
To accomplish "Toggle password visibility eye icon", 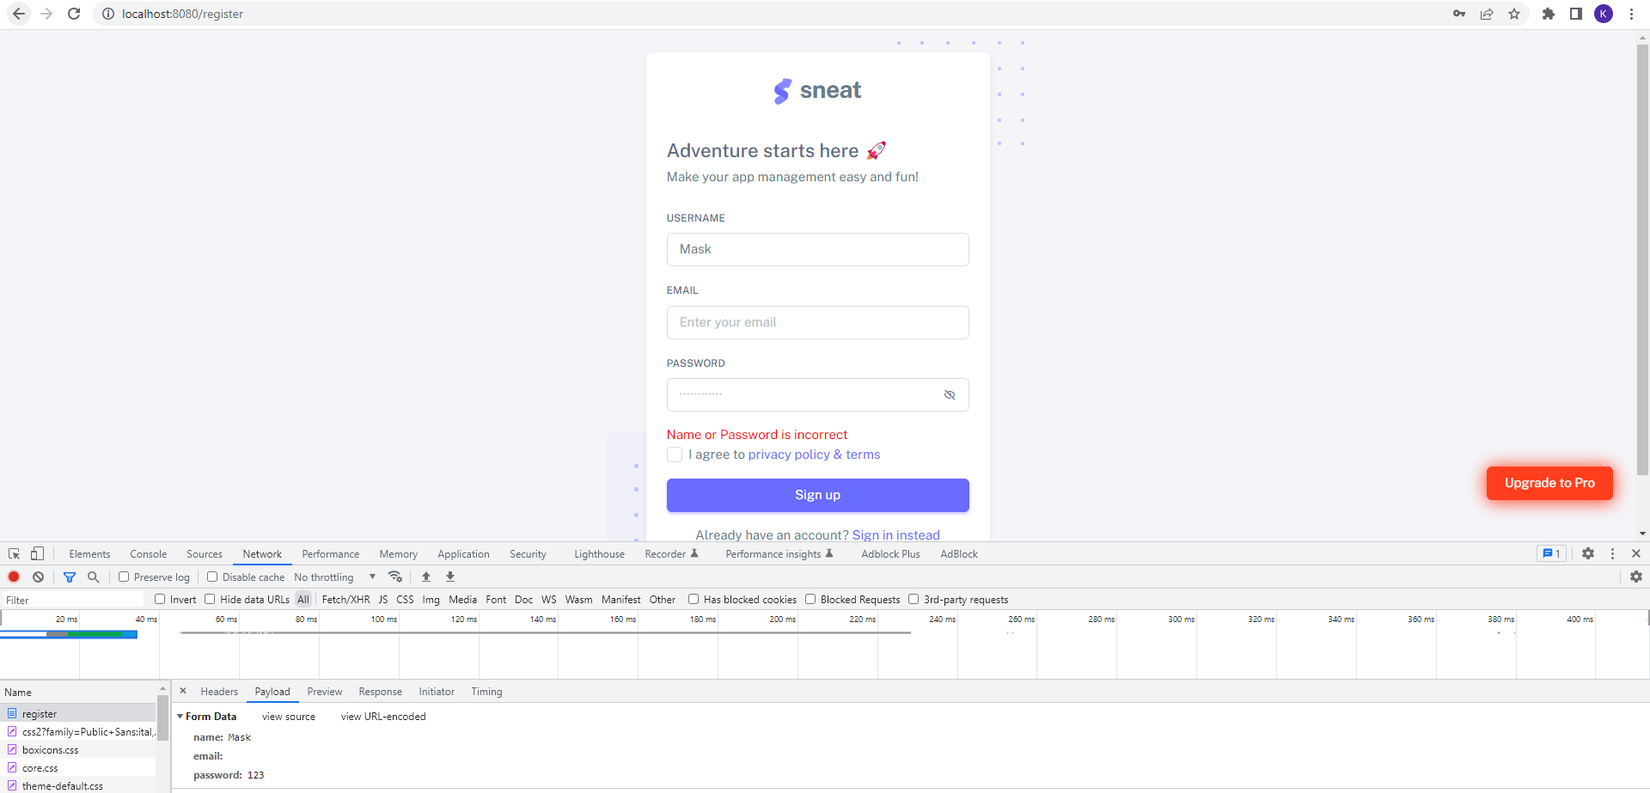I will (949, 395).
